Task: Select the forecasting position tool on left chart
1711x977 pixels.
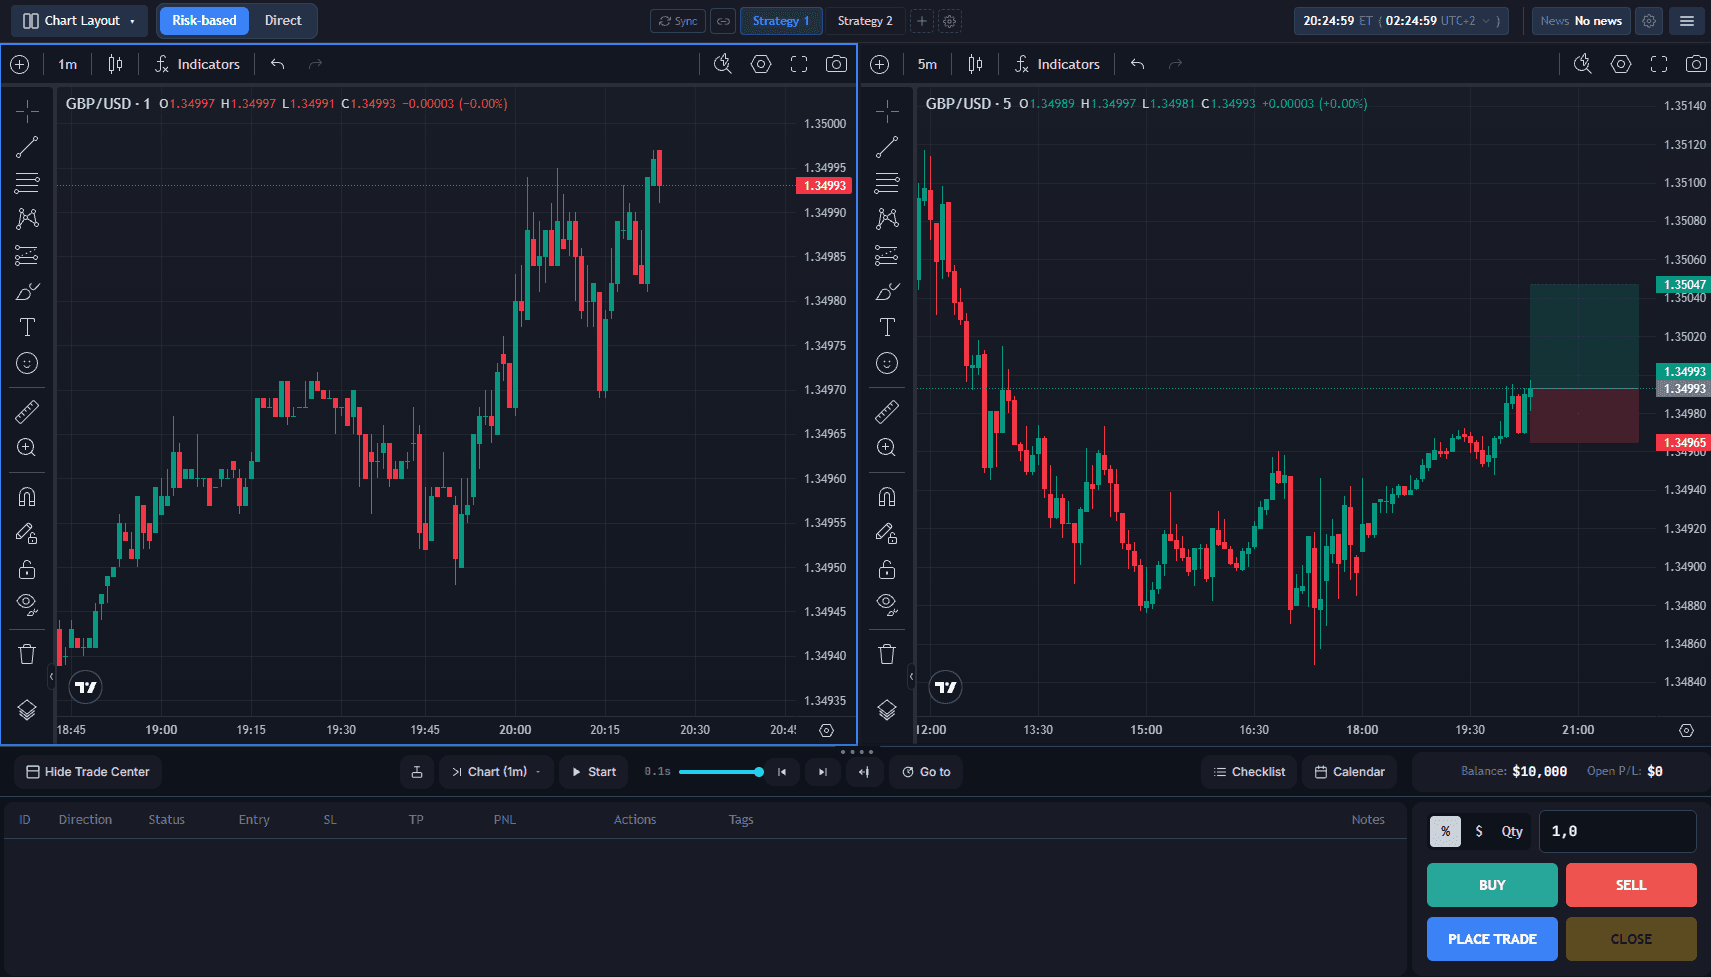Action: 27,255
